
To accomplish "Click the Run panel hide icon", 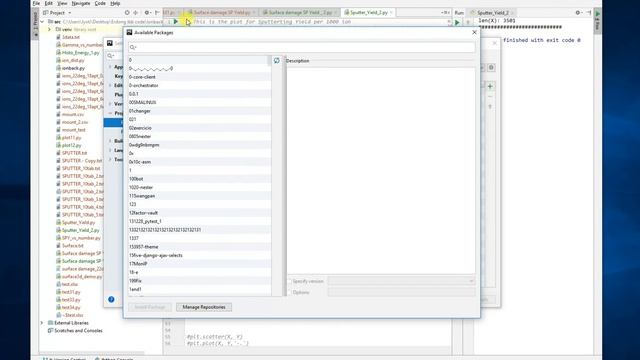I will [589, 13].
